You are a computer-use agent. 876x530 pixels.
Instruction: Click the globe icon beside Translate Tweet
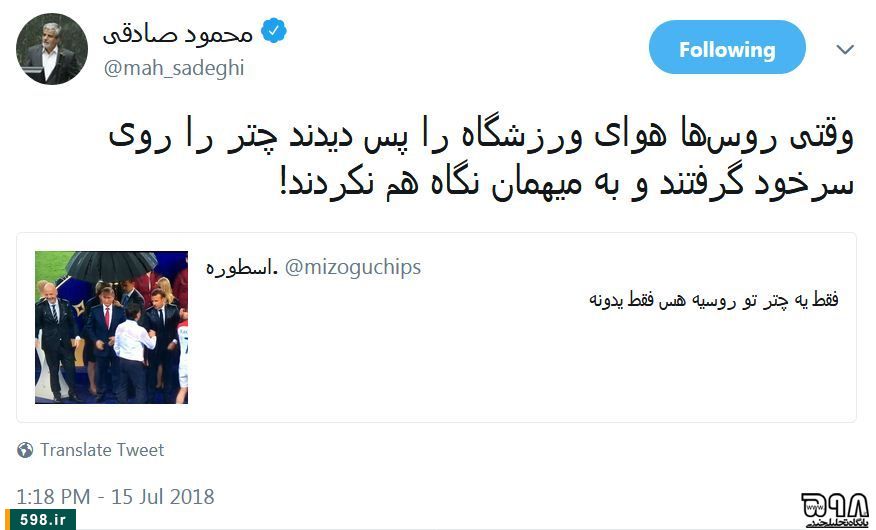[x=25, y=450]
